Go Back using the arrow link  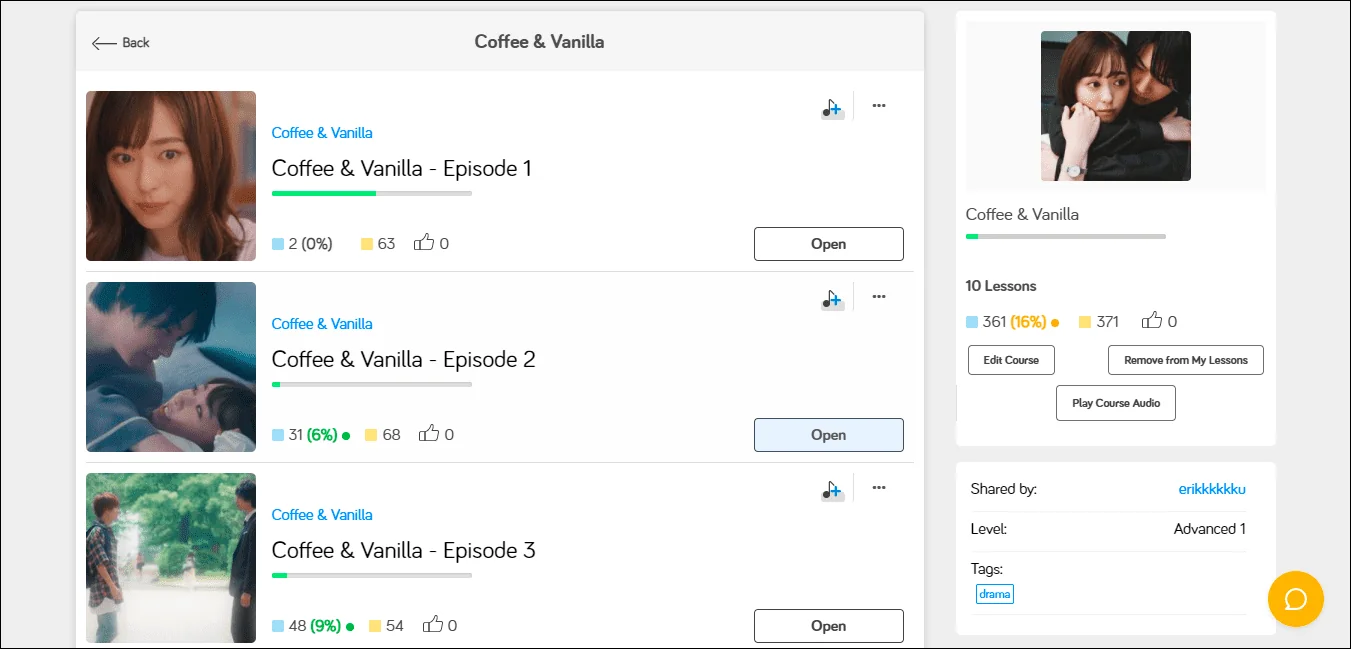click(x=121, y=43)
